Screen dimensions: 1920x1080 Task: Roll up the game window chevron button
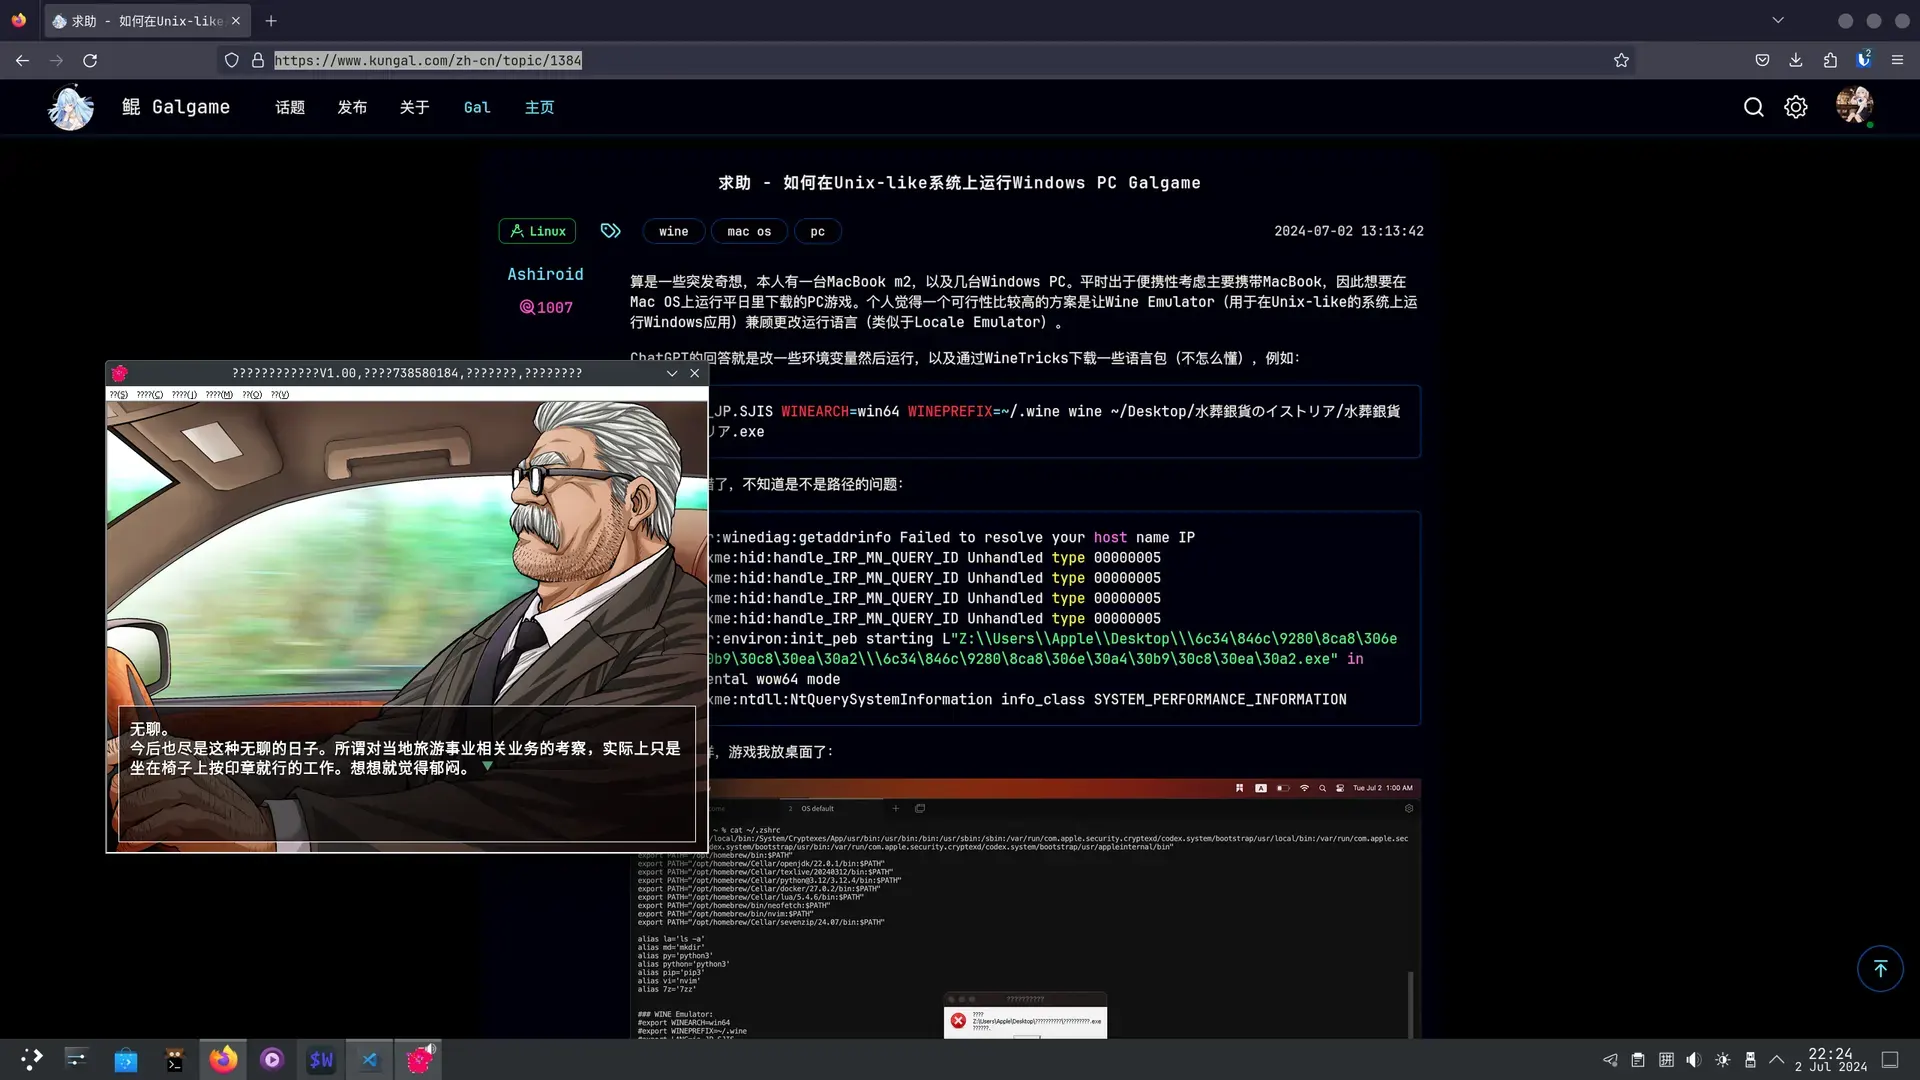tap(672, 373)
